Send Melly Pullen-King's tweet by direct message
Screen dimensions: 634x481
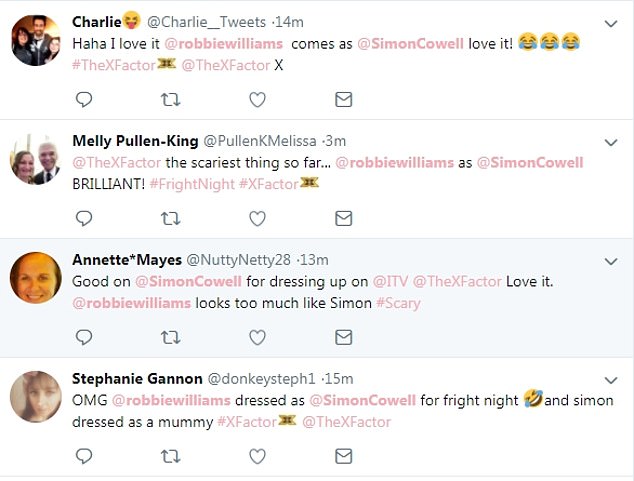(x=343, y=218)
